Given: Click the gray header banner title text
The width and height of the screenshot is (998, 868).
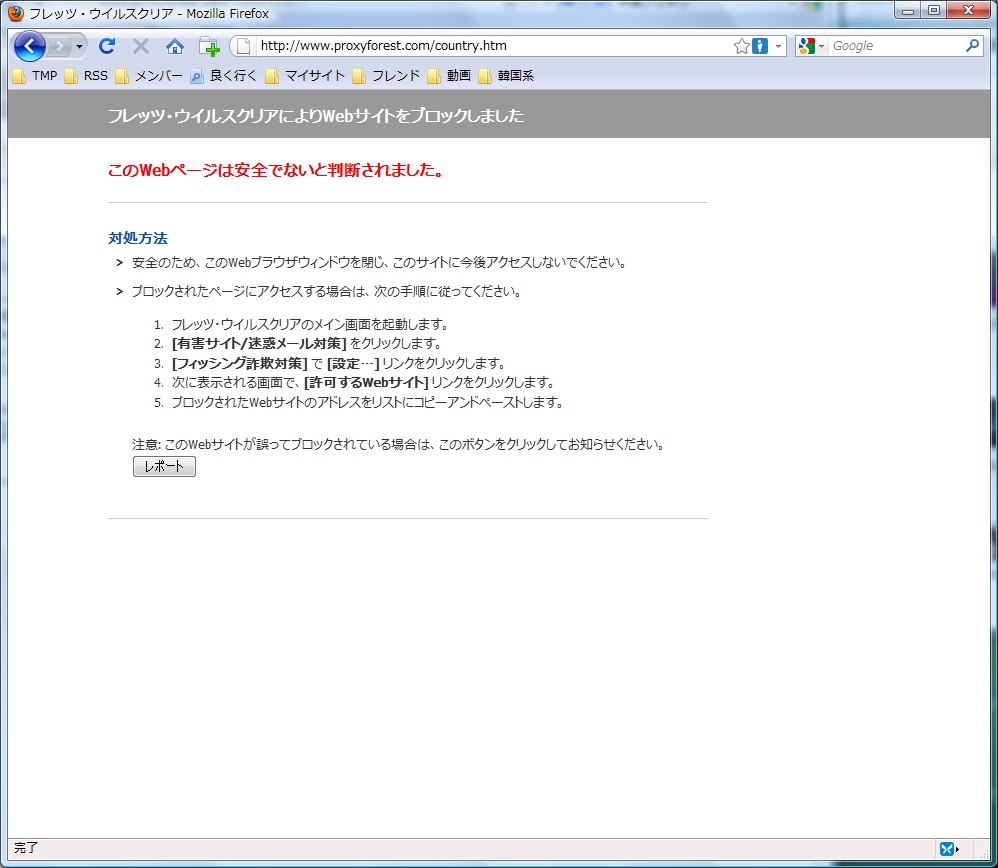Looking at the screenshot, I should 316,116.
